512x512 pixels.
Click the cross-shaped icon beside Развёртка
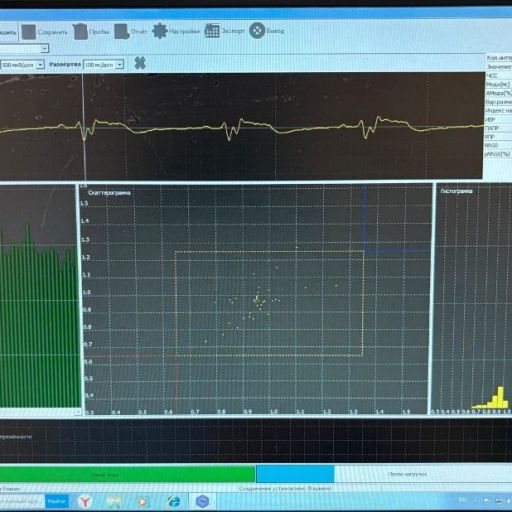pos(140,63)
